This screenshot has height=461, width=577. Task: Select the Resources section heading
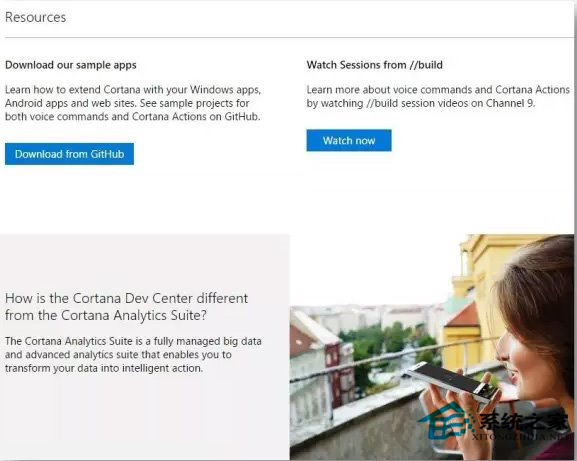point(35,17)
